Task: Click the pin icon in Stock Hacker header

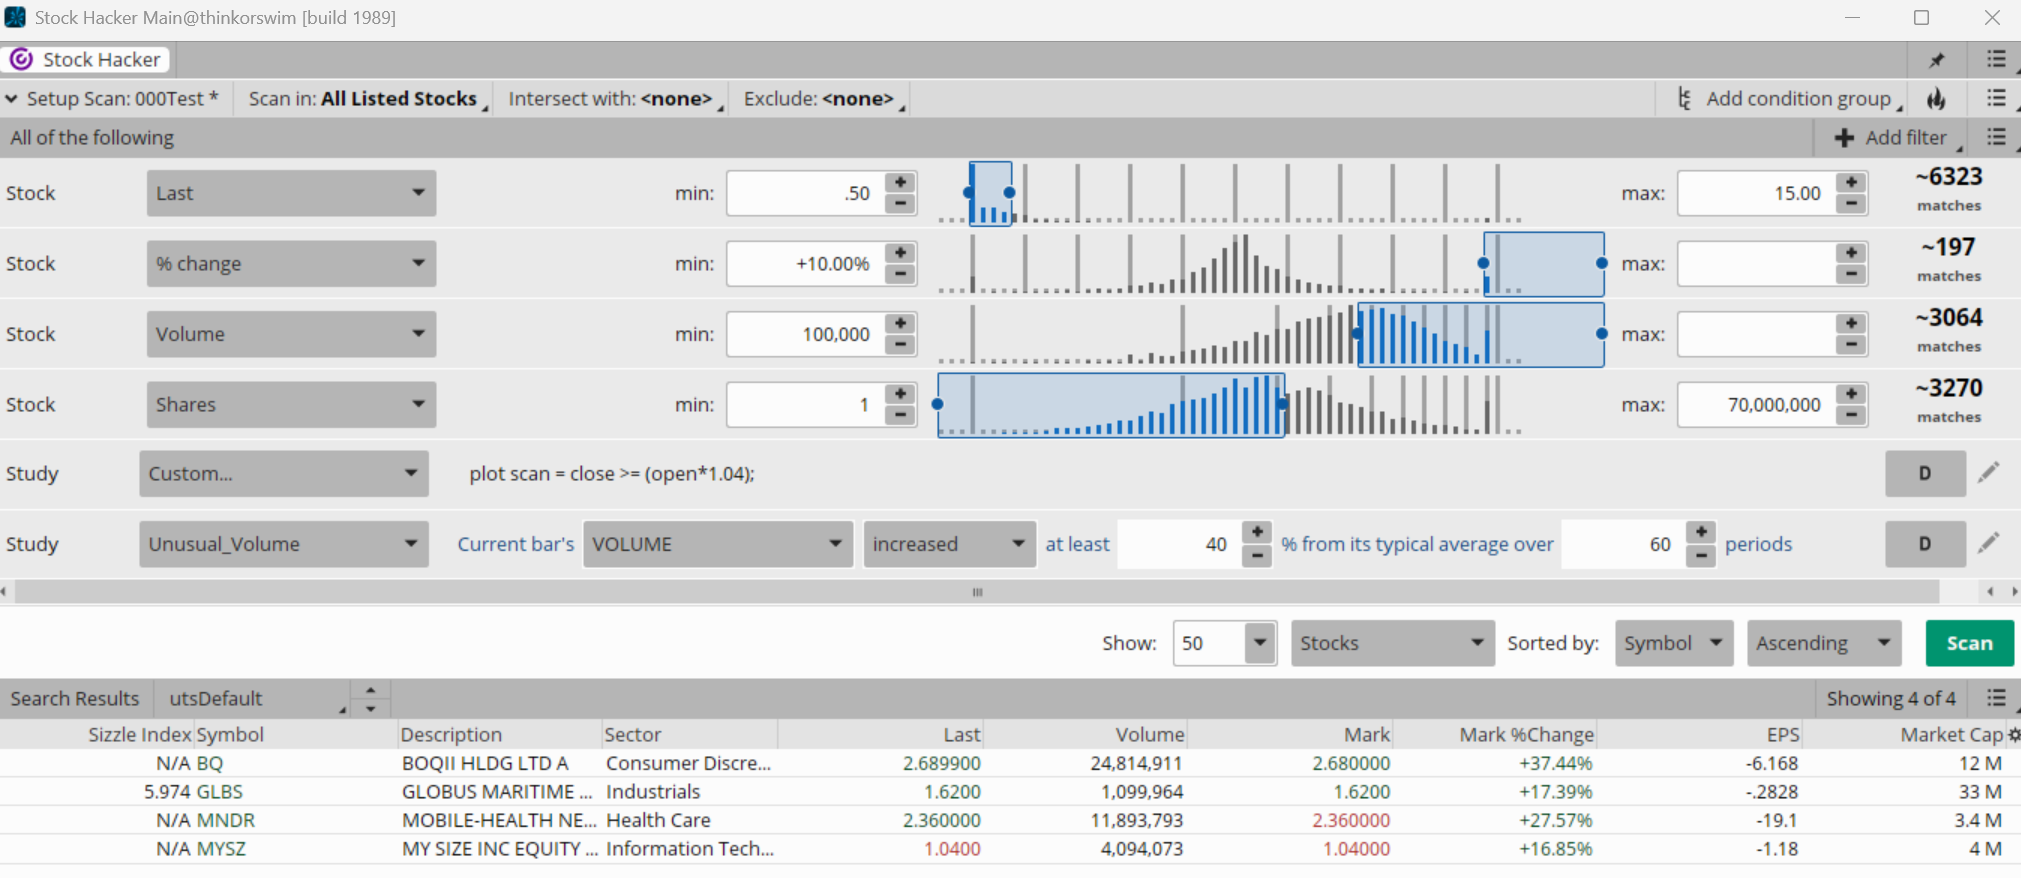Action: point(1937,60)
